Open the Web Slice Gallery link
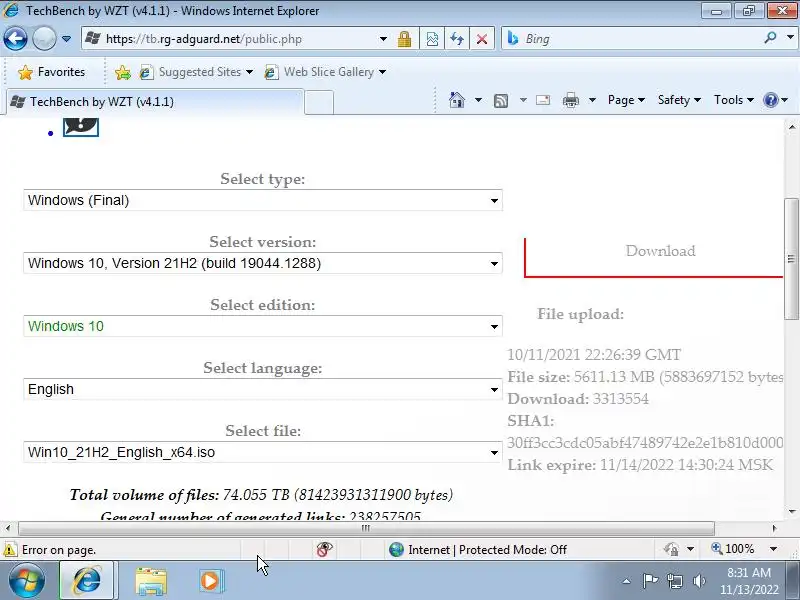This screenshot has height=600, width=800. click(324, 72)
